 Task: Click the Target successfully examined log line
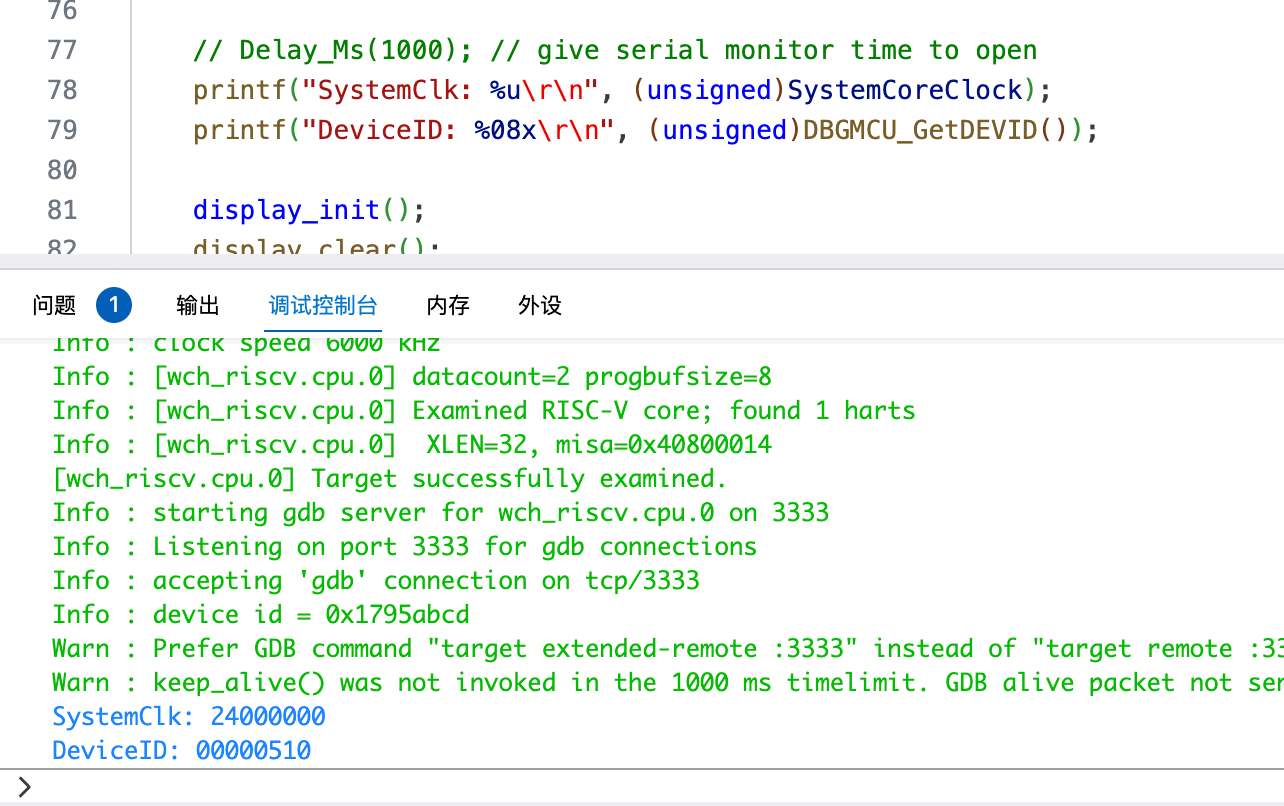[390, 479]
